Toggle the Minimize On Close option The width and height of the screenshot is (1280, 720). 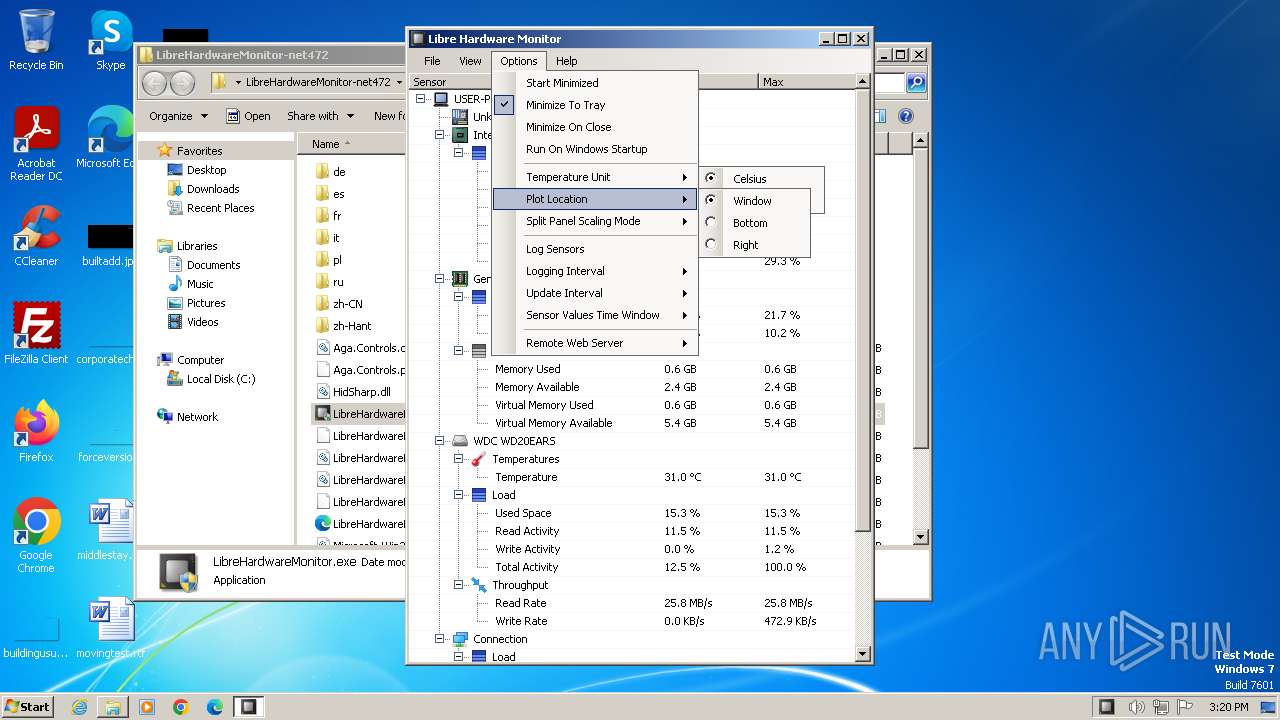pos(594,127)
